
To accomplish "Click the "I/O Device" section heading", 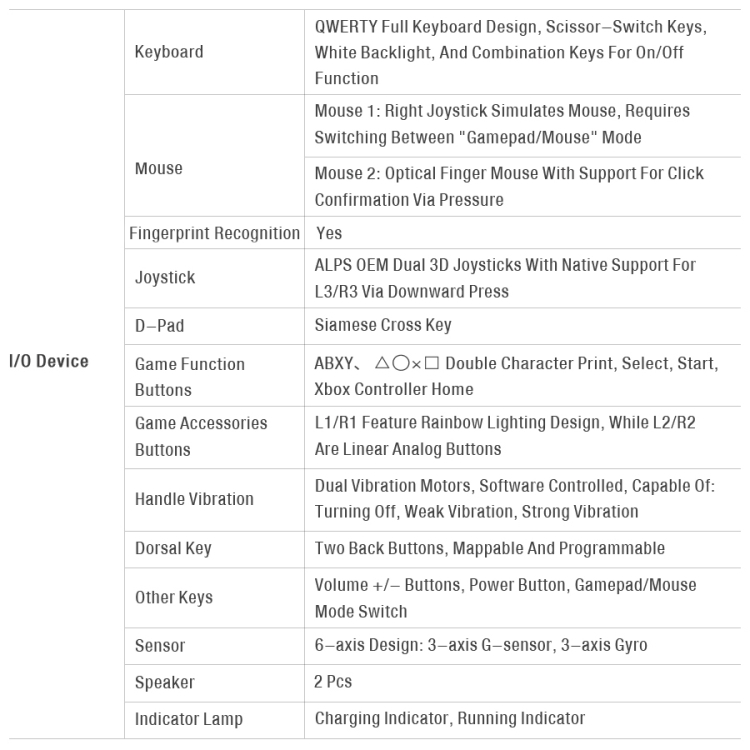I will [x=49, y=361].
